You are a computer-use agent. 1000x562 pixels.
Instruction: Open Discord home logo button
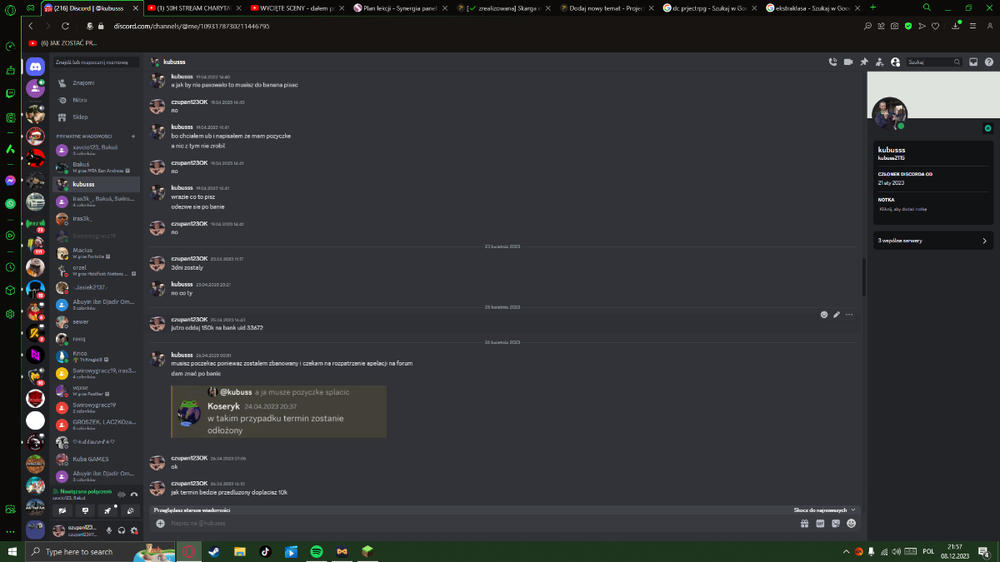click(36, 66)
